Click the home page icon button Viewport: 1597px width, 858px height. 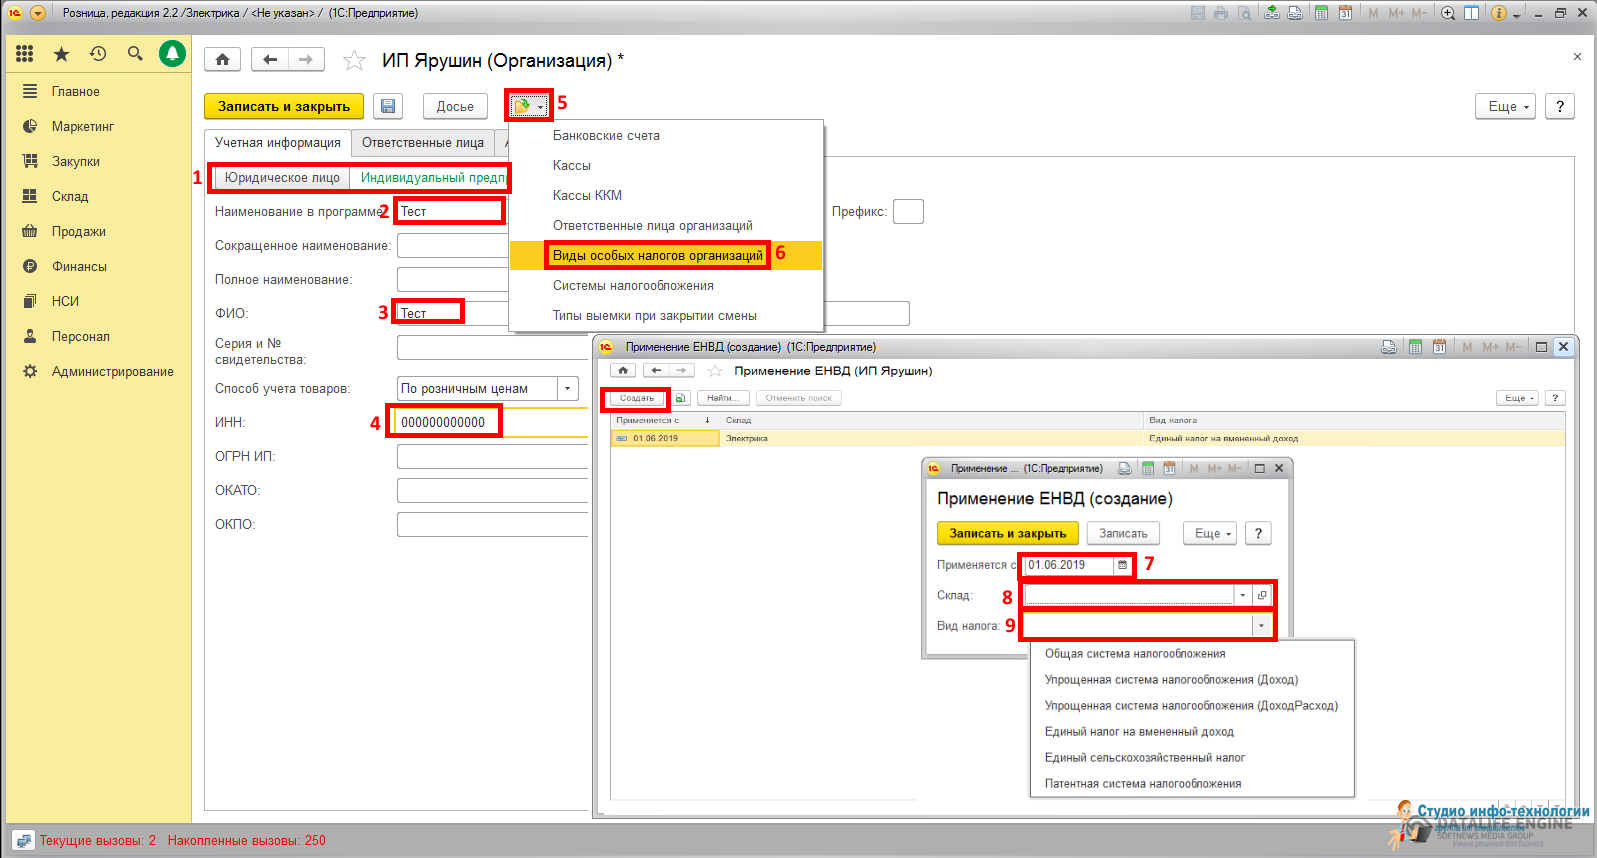tap(222, 60)
